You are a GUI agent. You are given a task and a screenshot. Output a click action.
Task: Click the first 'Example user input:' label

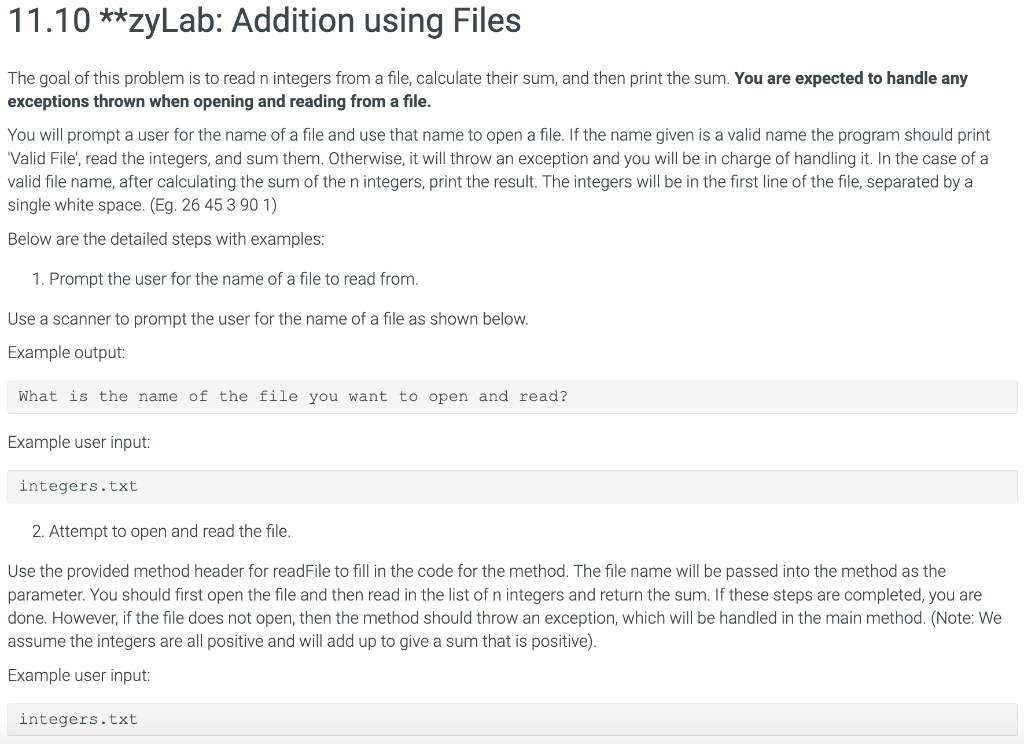[x=79, y=442]
